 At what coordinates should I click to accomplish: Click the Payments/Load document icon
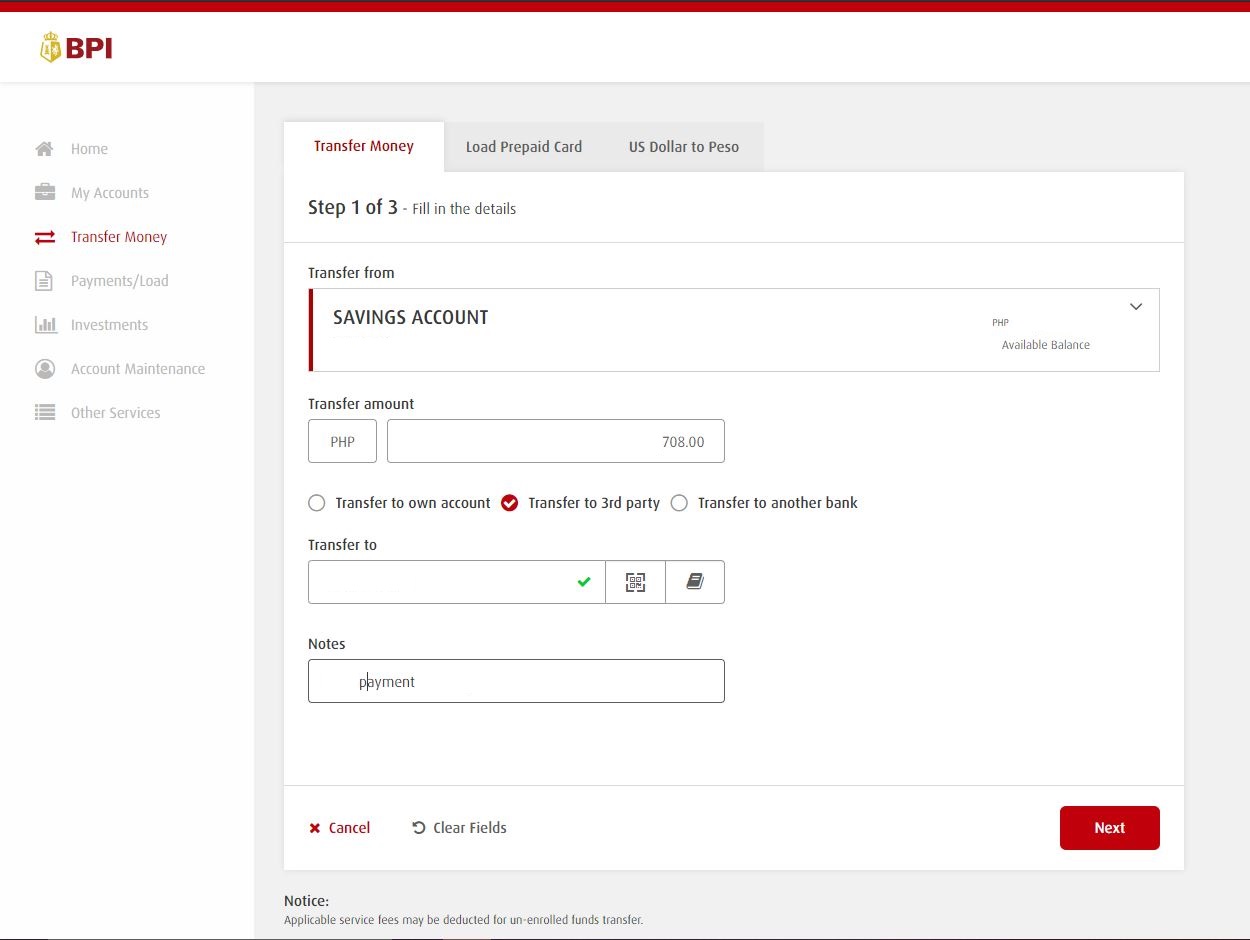[44, 281]
